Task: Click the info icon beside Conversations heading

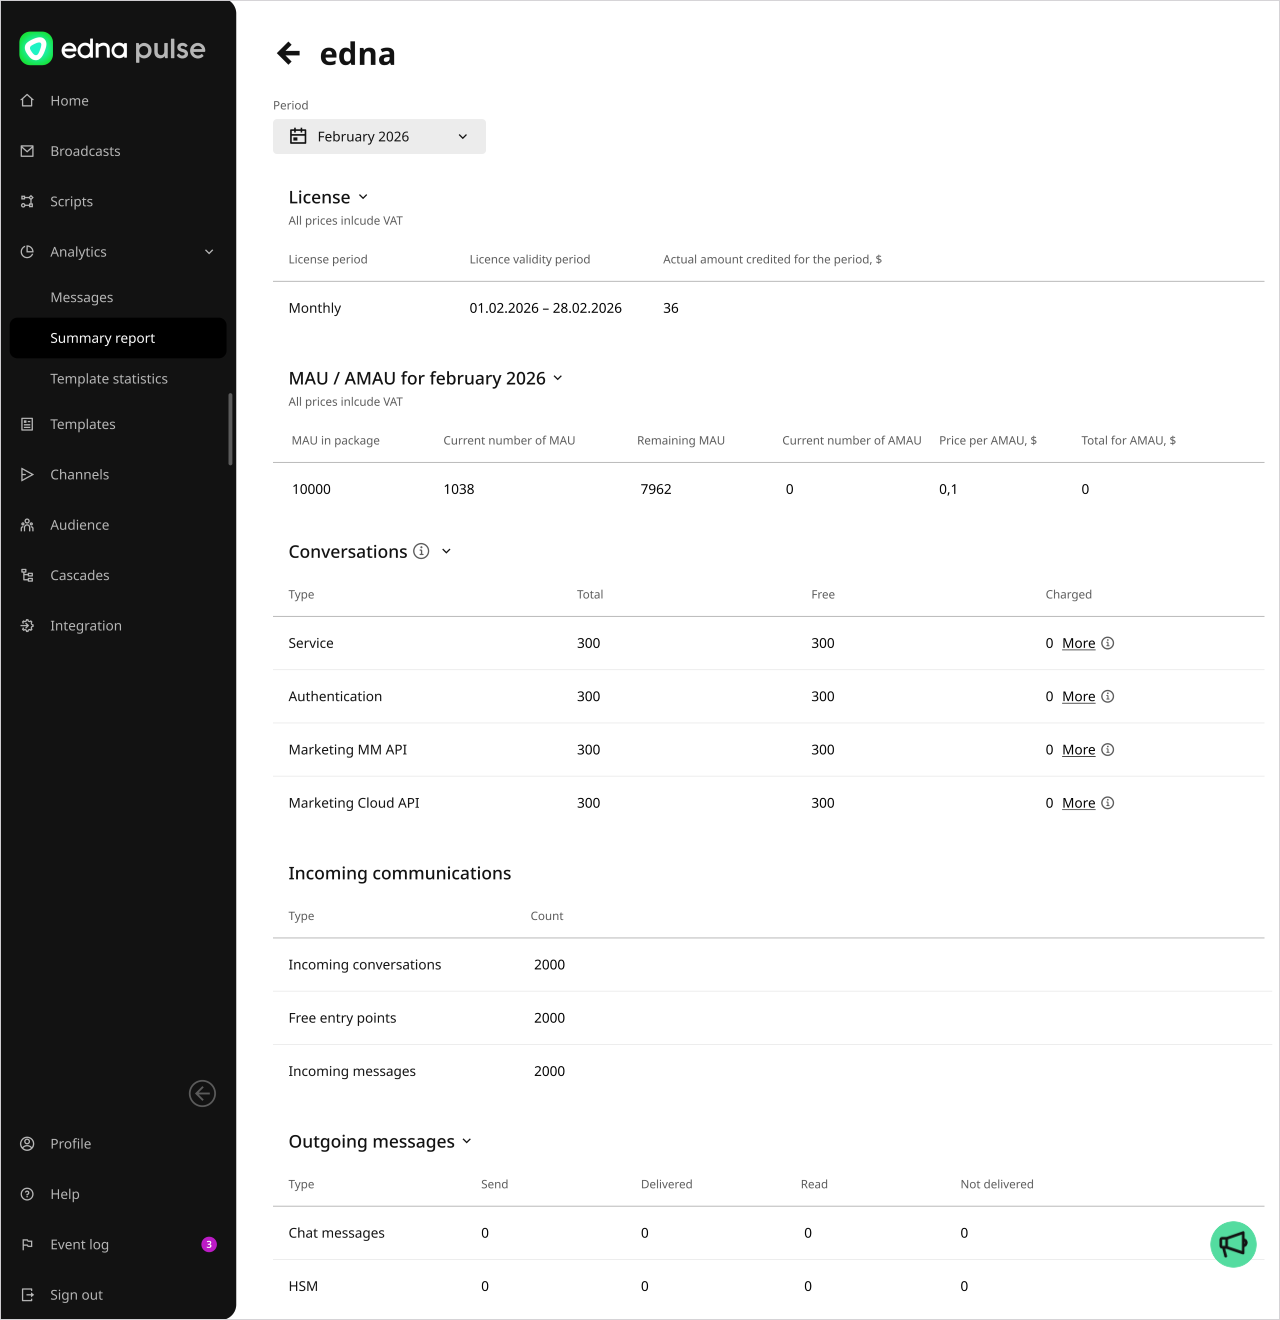Action: 422,551
